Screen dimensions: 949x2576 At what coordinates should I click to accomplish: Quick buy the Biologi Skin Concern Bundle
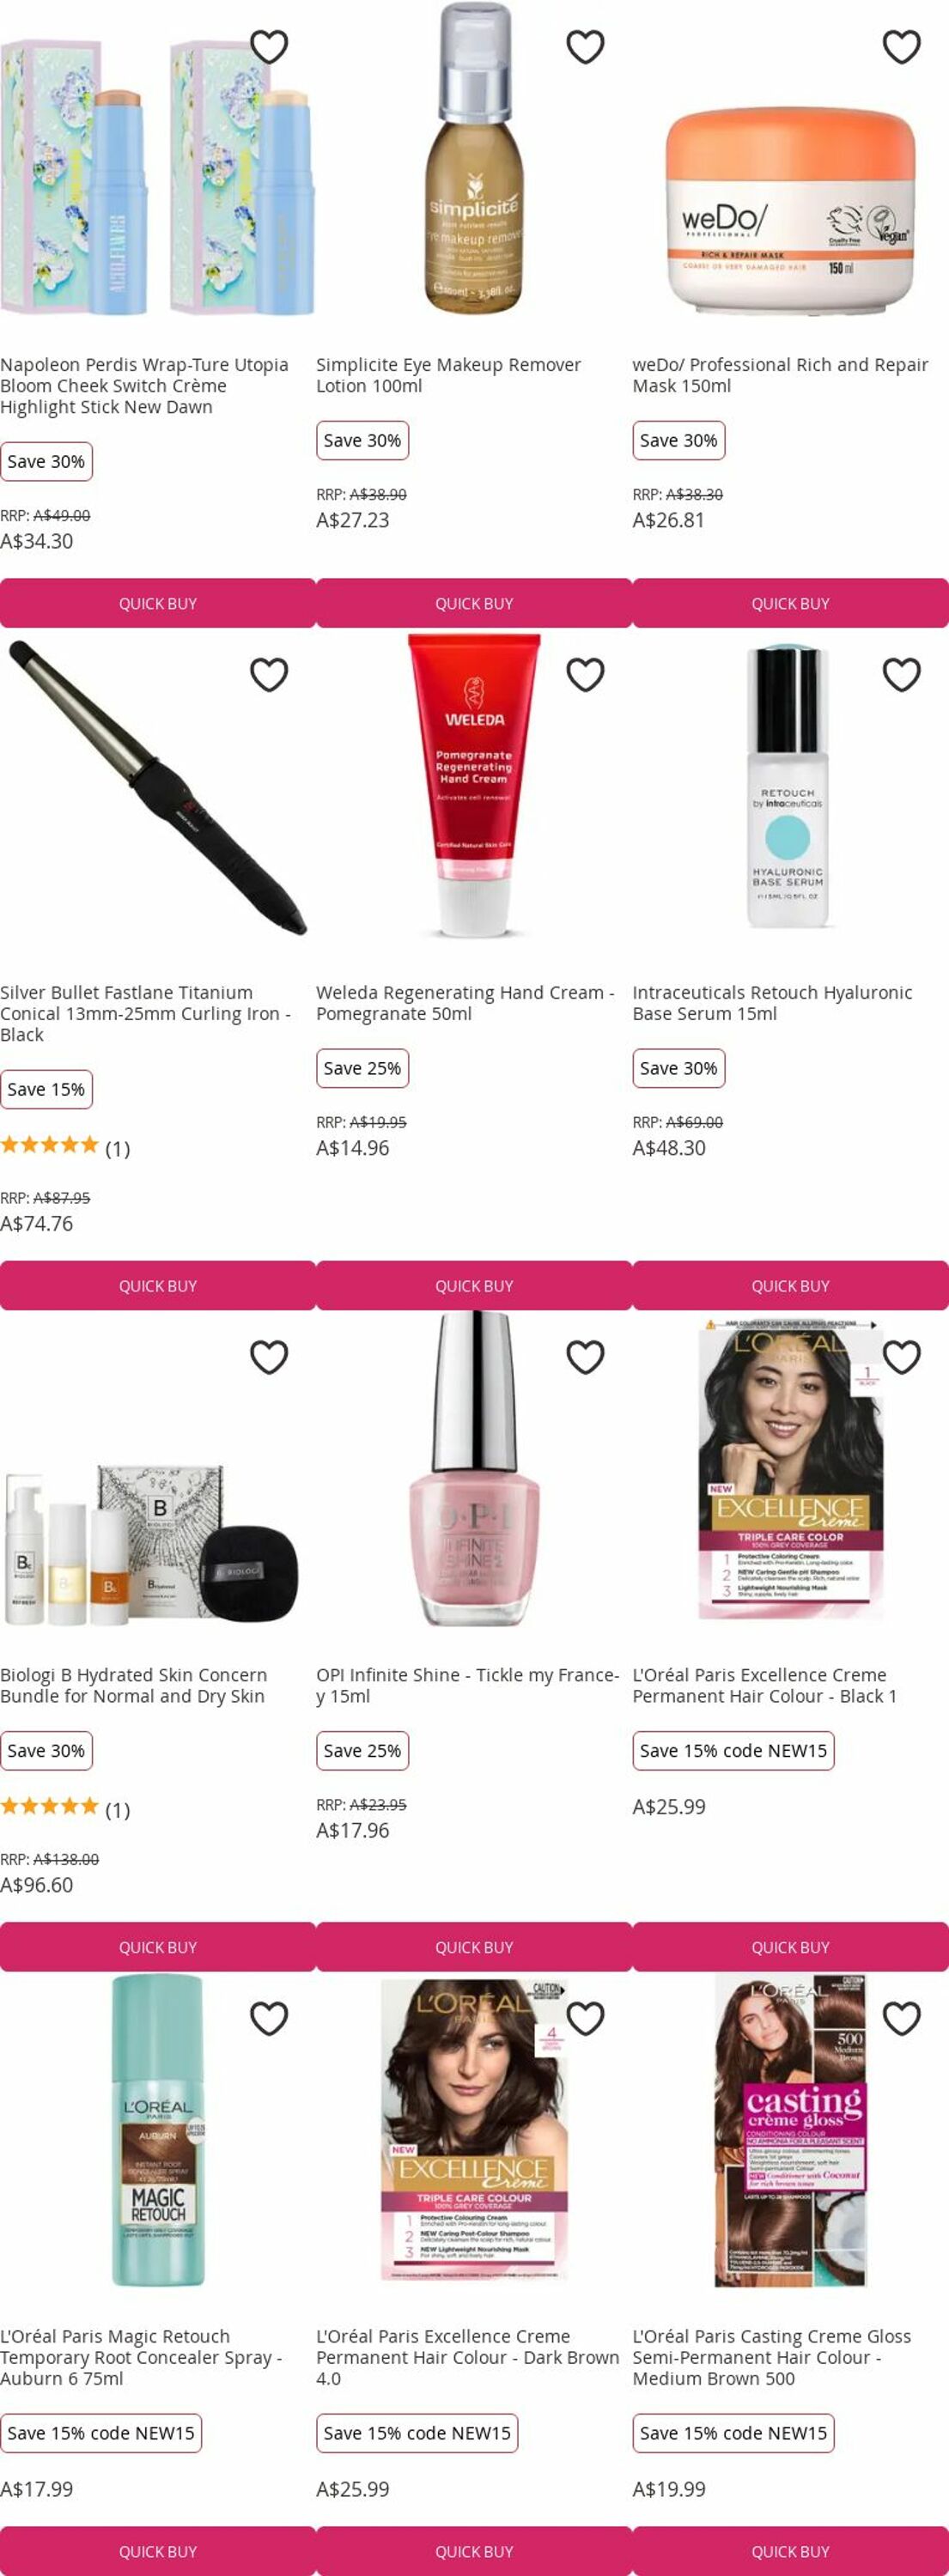coord(158,1947)
